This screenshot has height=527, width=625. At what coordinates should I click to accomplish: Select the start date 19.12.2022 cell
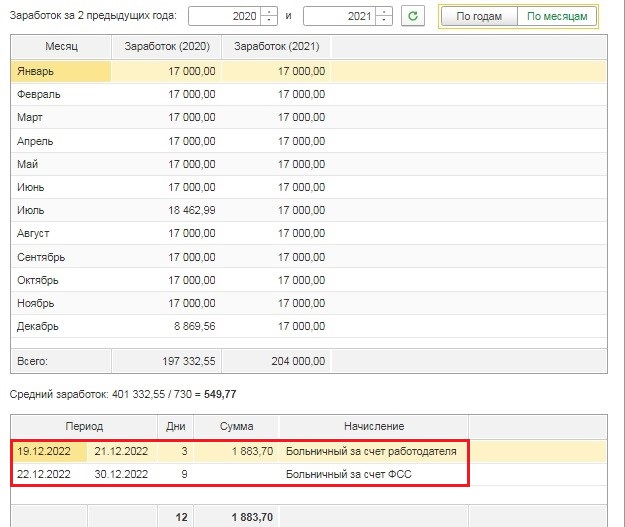[49, 452]
